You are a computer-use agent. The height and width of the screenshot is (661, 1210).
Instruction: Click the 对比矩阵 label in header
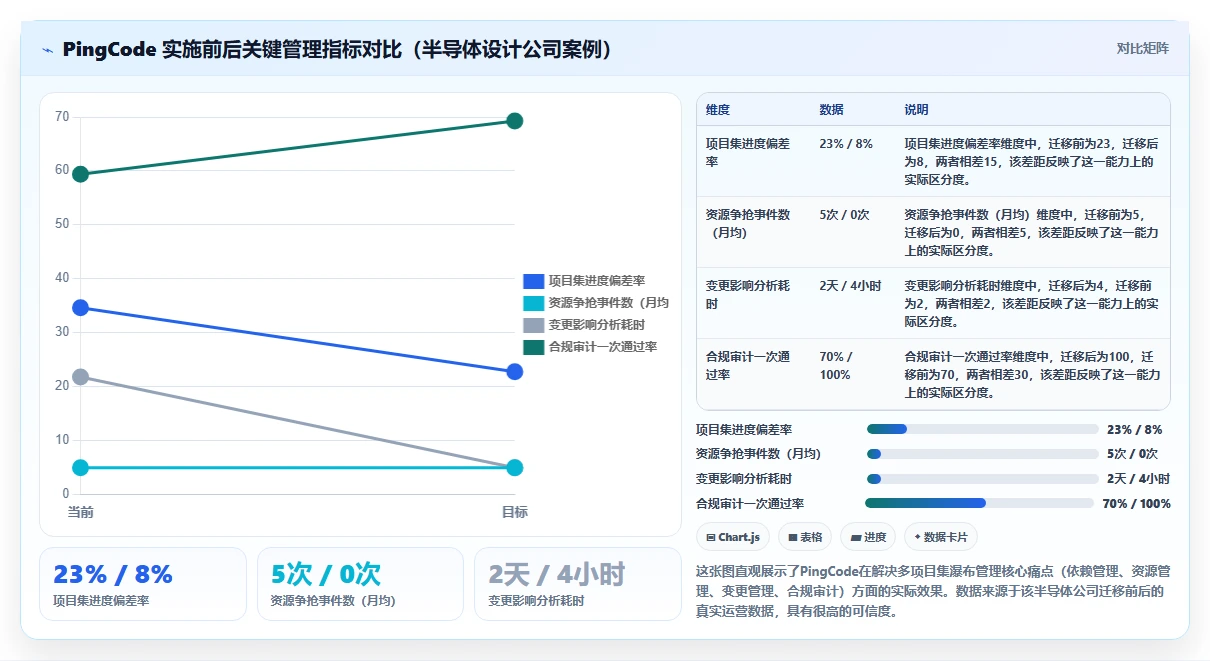[1142, 48]
